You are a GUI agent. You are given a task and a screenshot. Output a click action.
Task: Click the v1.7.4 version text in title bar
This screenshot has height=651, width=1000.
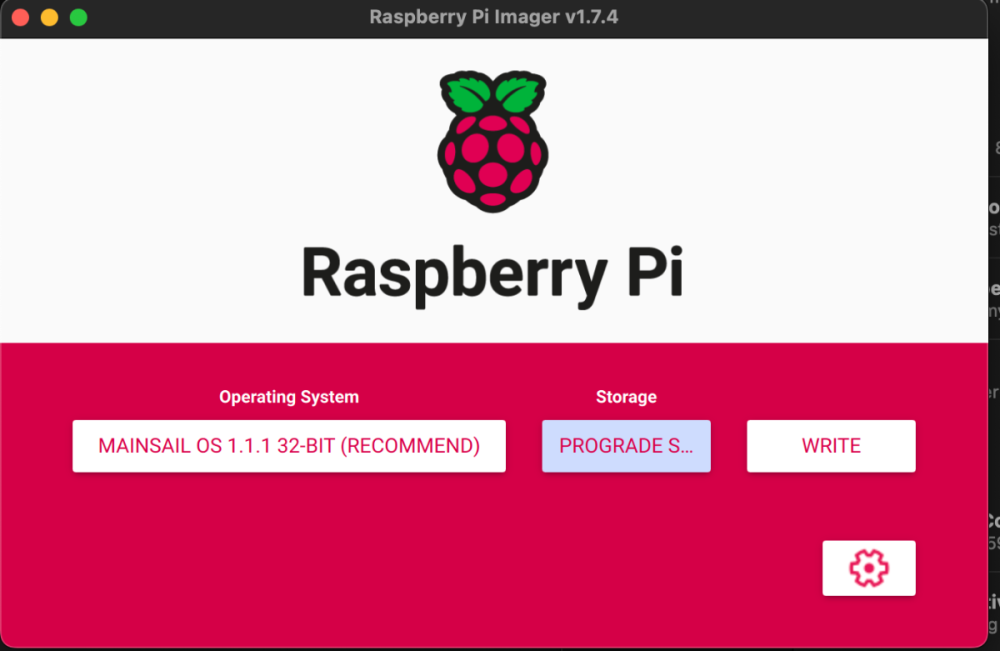pos(591,17)
